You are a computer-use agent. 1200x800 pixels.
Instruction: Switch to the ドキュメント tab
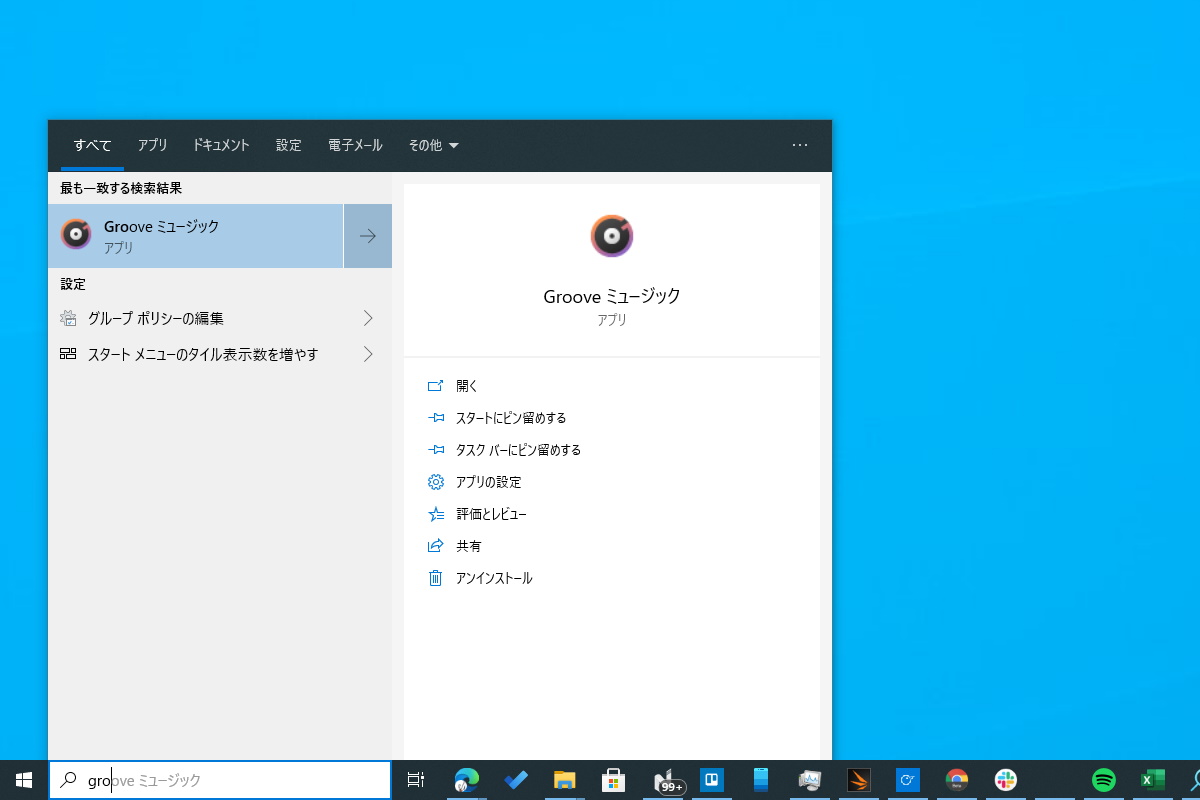[220, 145]
